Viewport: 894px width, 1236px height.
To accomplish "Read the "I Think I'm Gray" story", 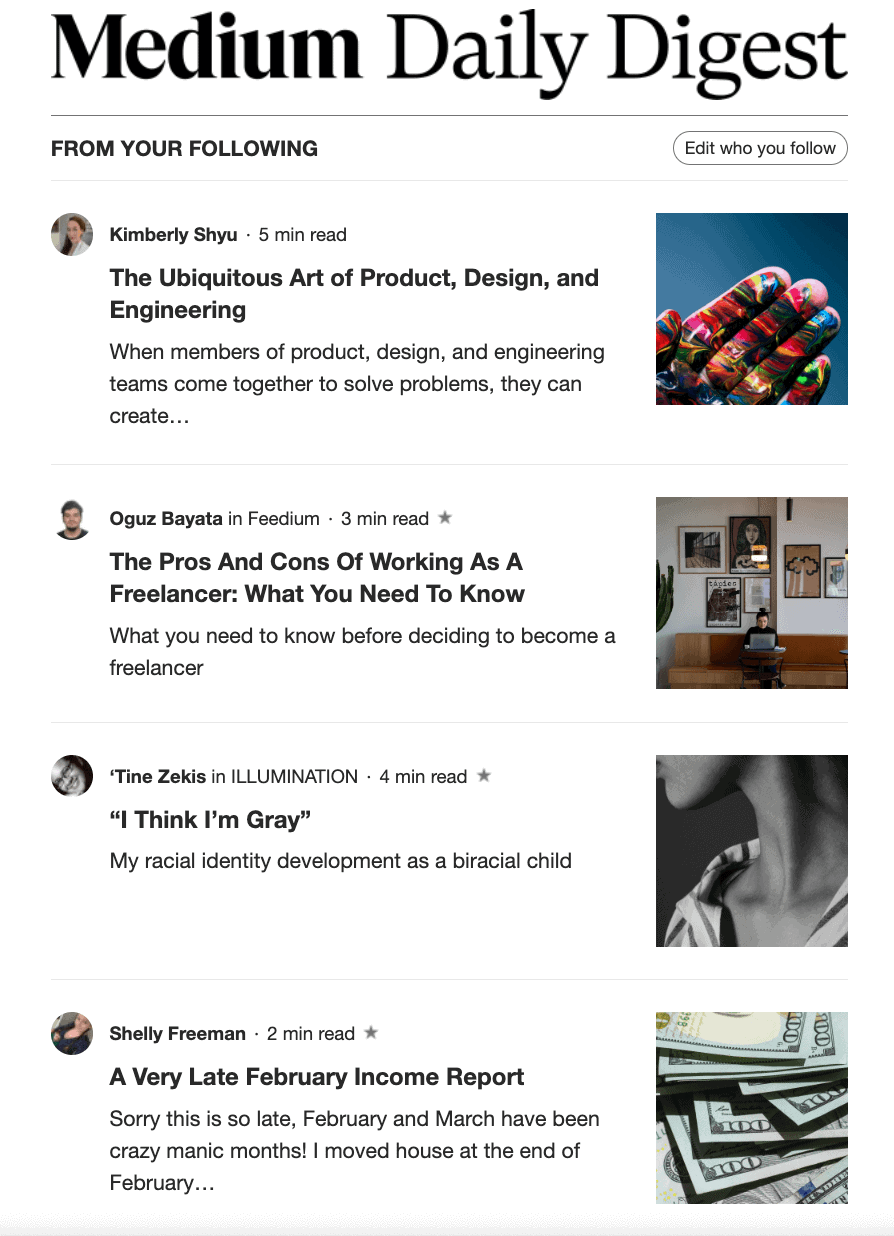I will [x=211, y=820].
